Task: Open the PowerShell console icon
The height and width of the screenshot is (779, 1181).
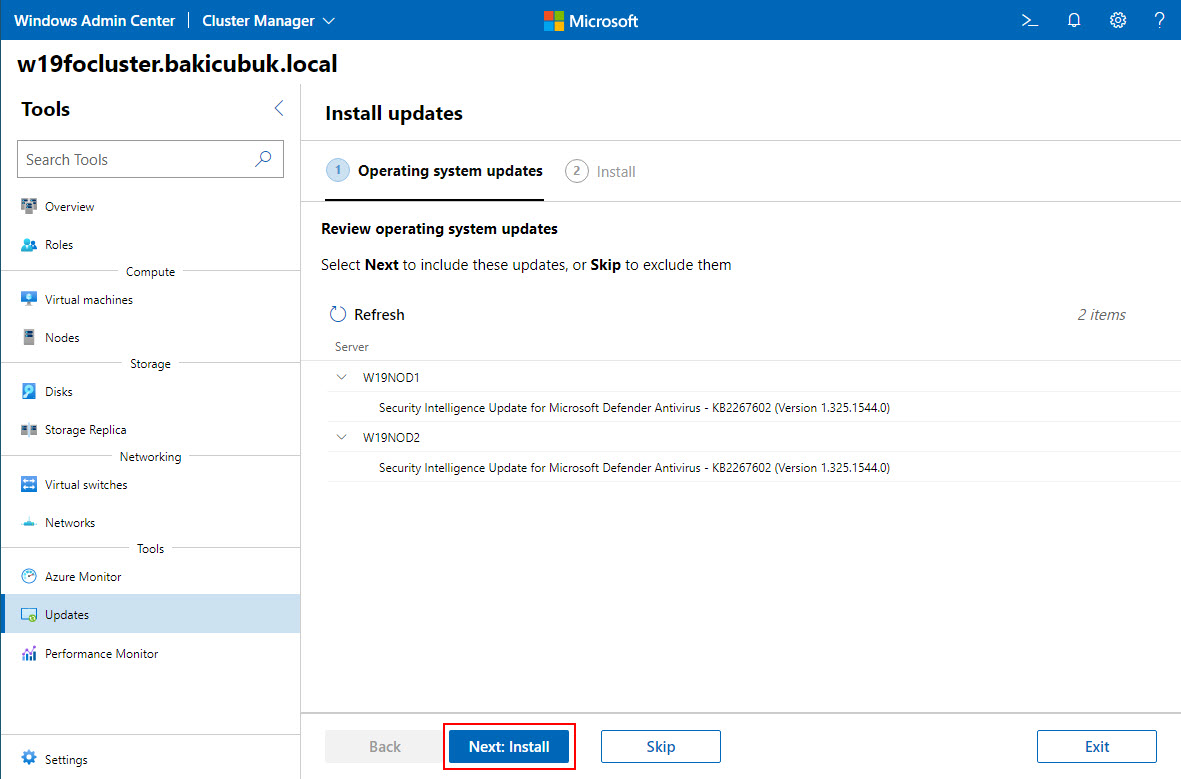Action: (1030, 20)
